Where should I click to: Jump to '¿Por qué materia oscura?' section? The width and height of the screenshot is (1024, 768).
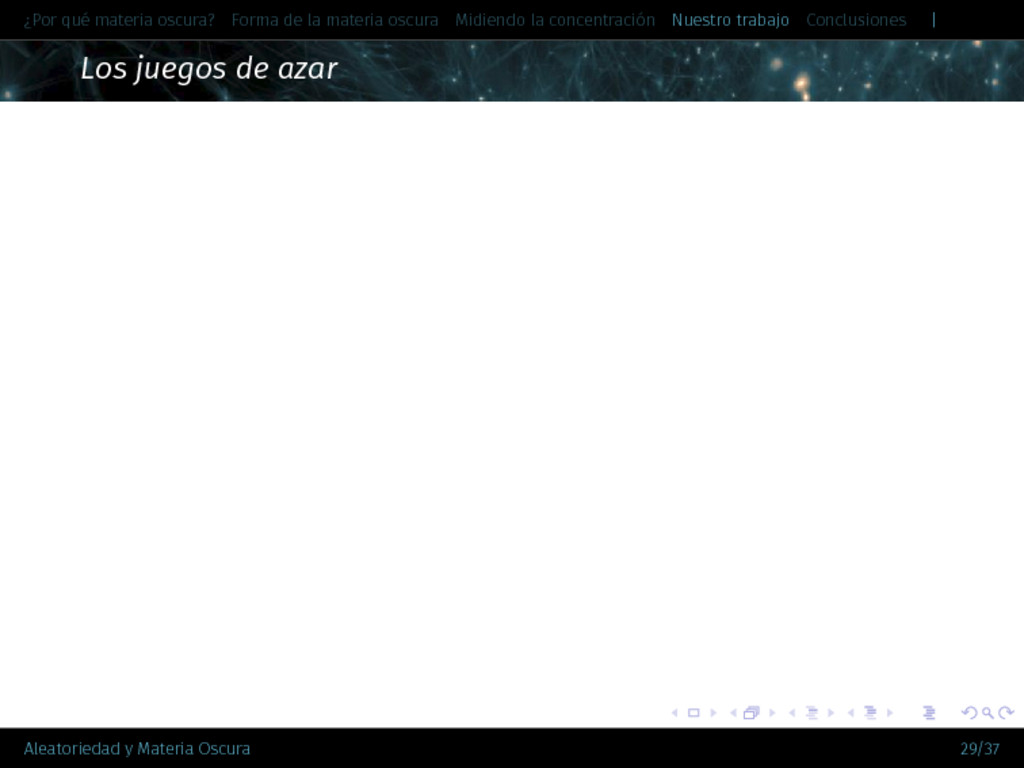click(x=119, y=20)
